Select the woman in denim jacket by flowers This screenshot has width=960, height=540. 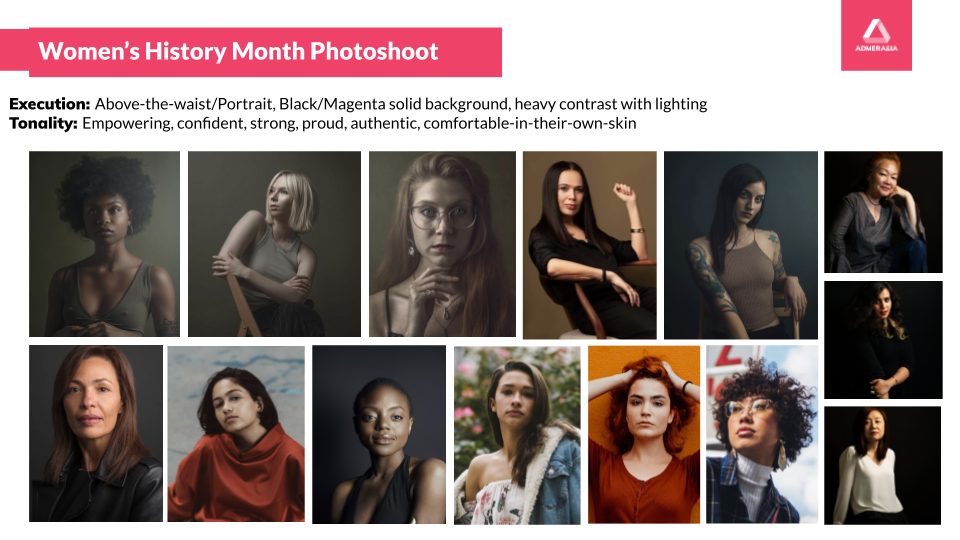coord(517,435)
